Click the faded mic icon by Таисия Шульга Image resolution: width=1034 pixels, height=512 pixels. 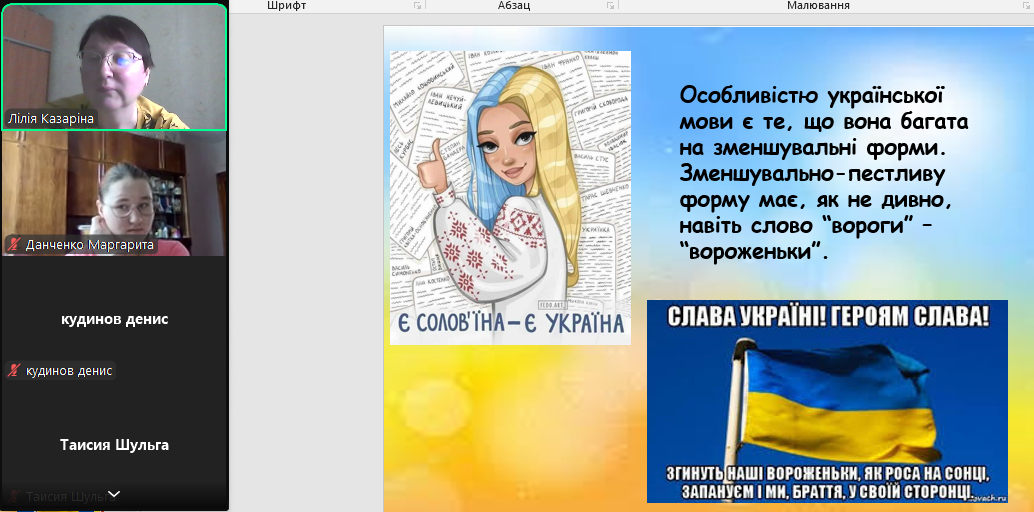click(14, 496)
